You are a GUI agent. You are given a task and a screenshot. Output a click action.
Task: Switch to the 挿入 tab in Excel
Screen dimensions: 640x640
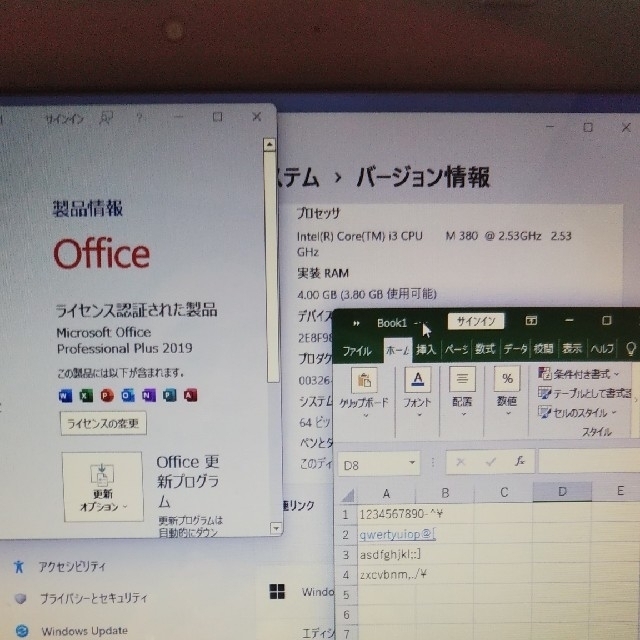(426, 349)
